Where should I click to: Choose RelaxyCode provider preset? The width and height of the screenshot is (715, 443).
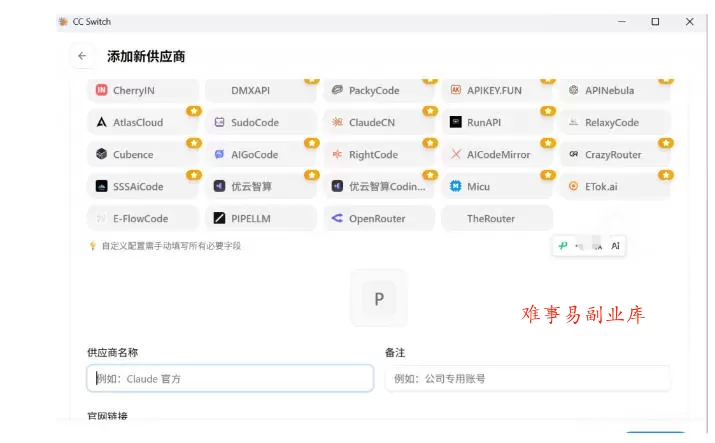[x=615, y=122]
